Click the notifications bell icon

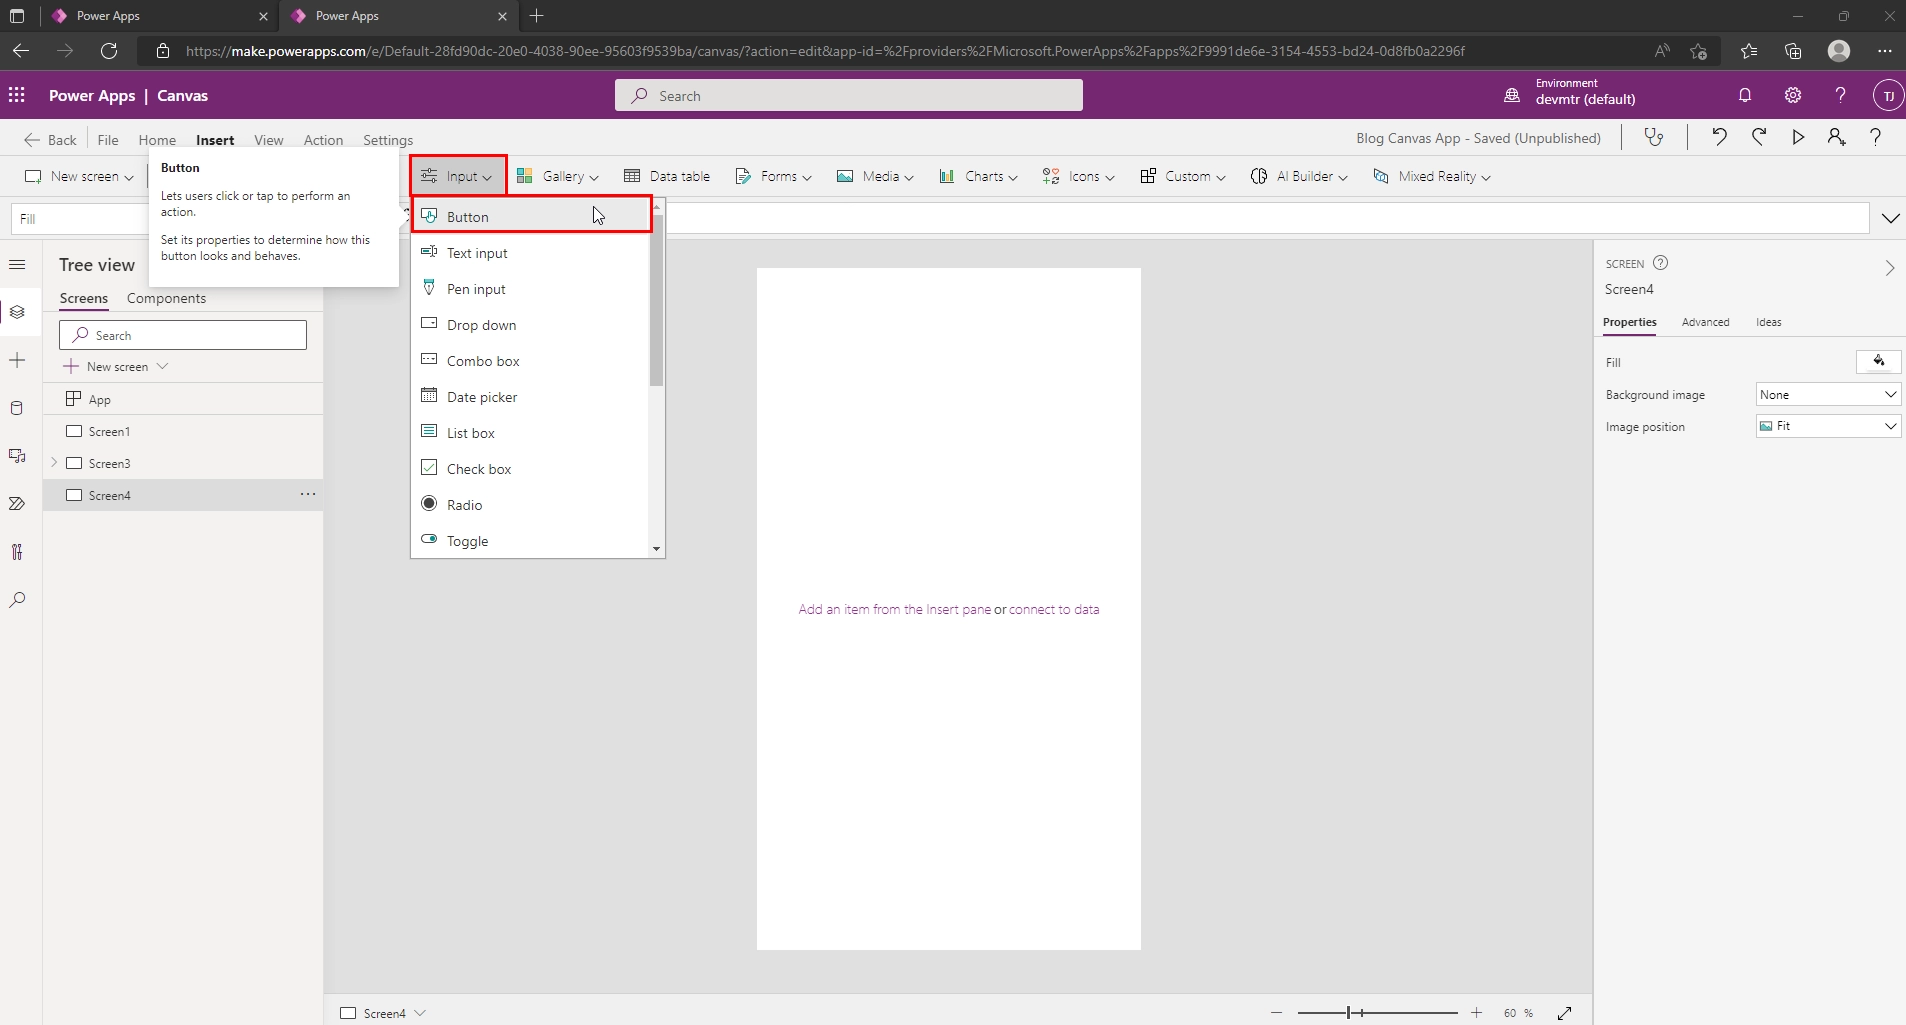[1745, 95]
